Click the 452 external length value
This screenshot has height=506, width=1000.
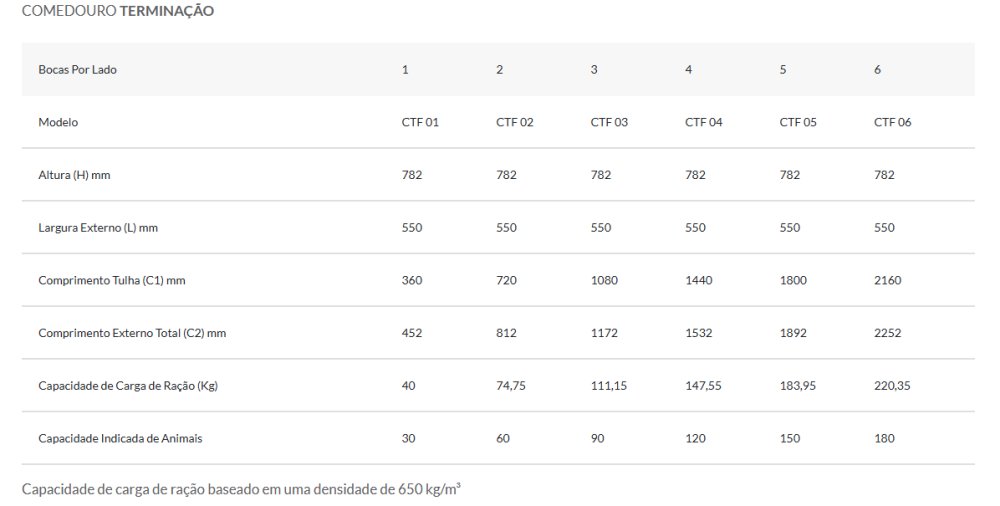pos(412,333)
